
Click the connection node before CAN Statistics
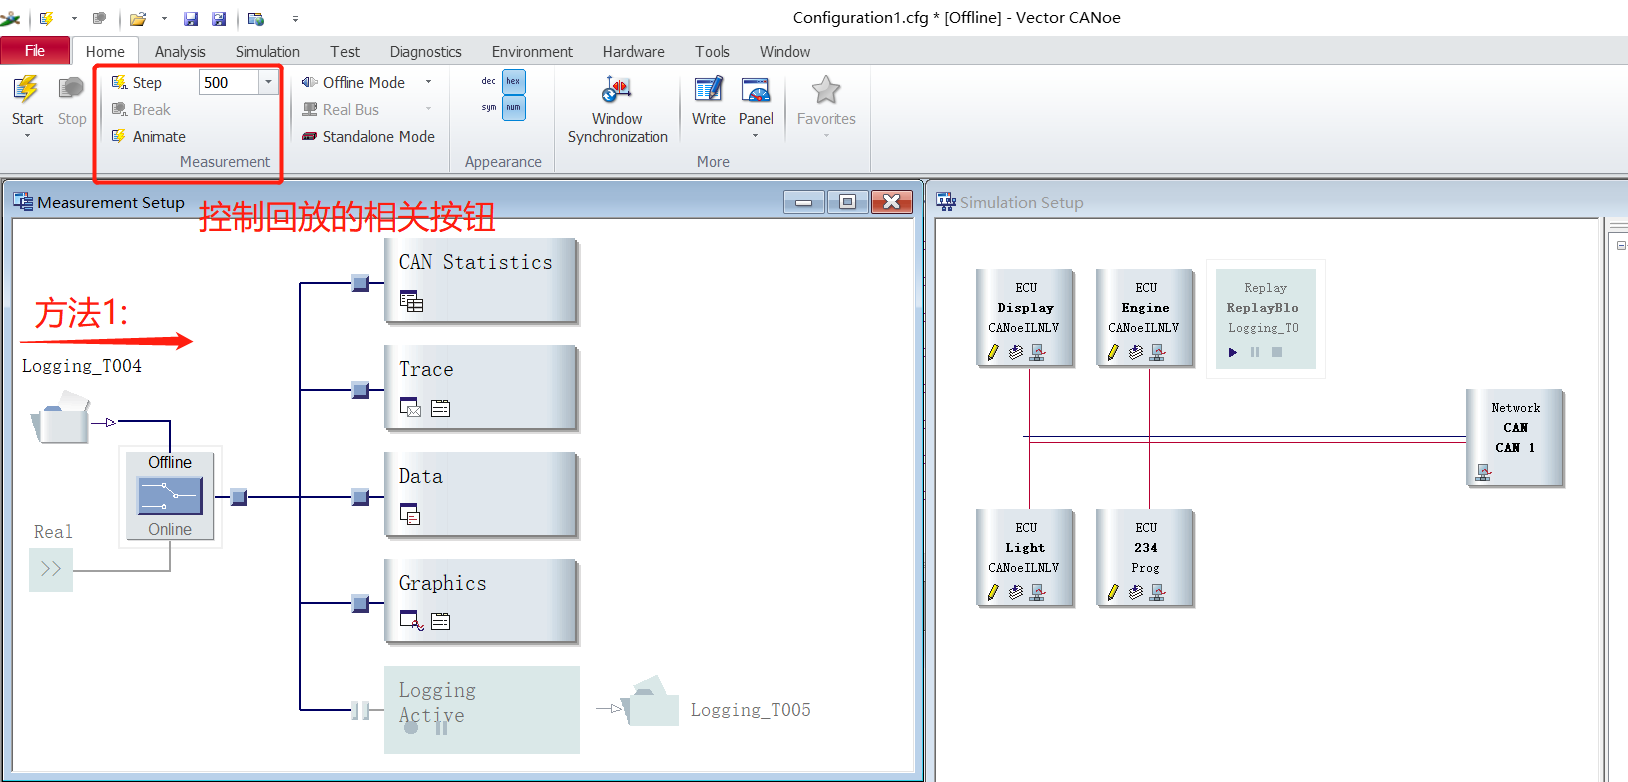(360, 283)
